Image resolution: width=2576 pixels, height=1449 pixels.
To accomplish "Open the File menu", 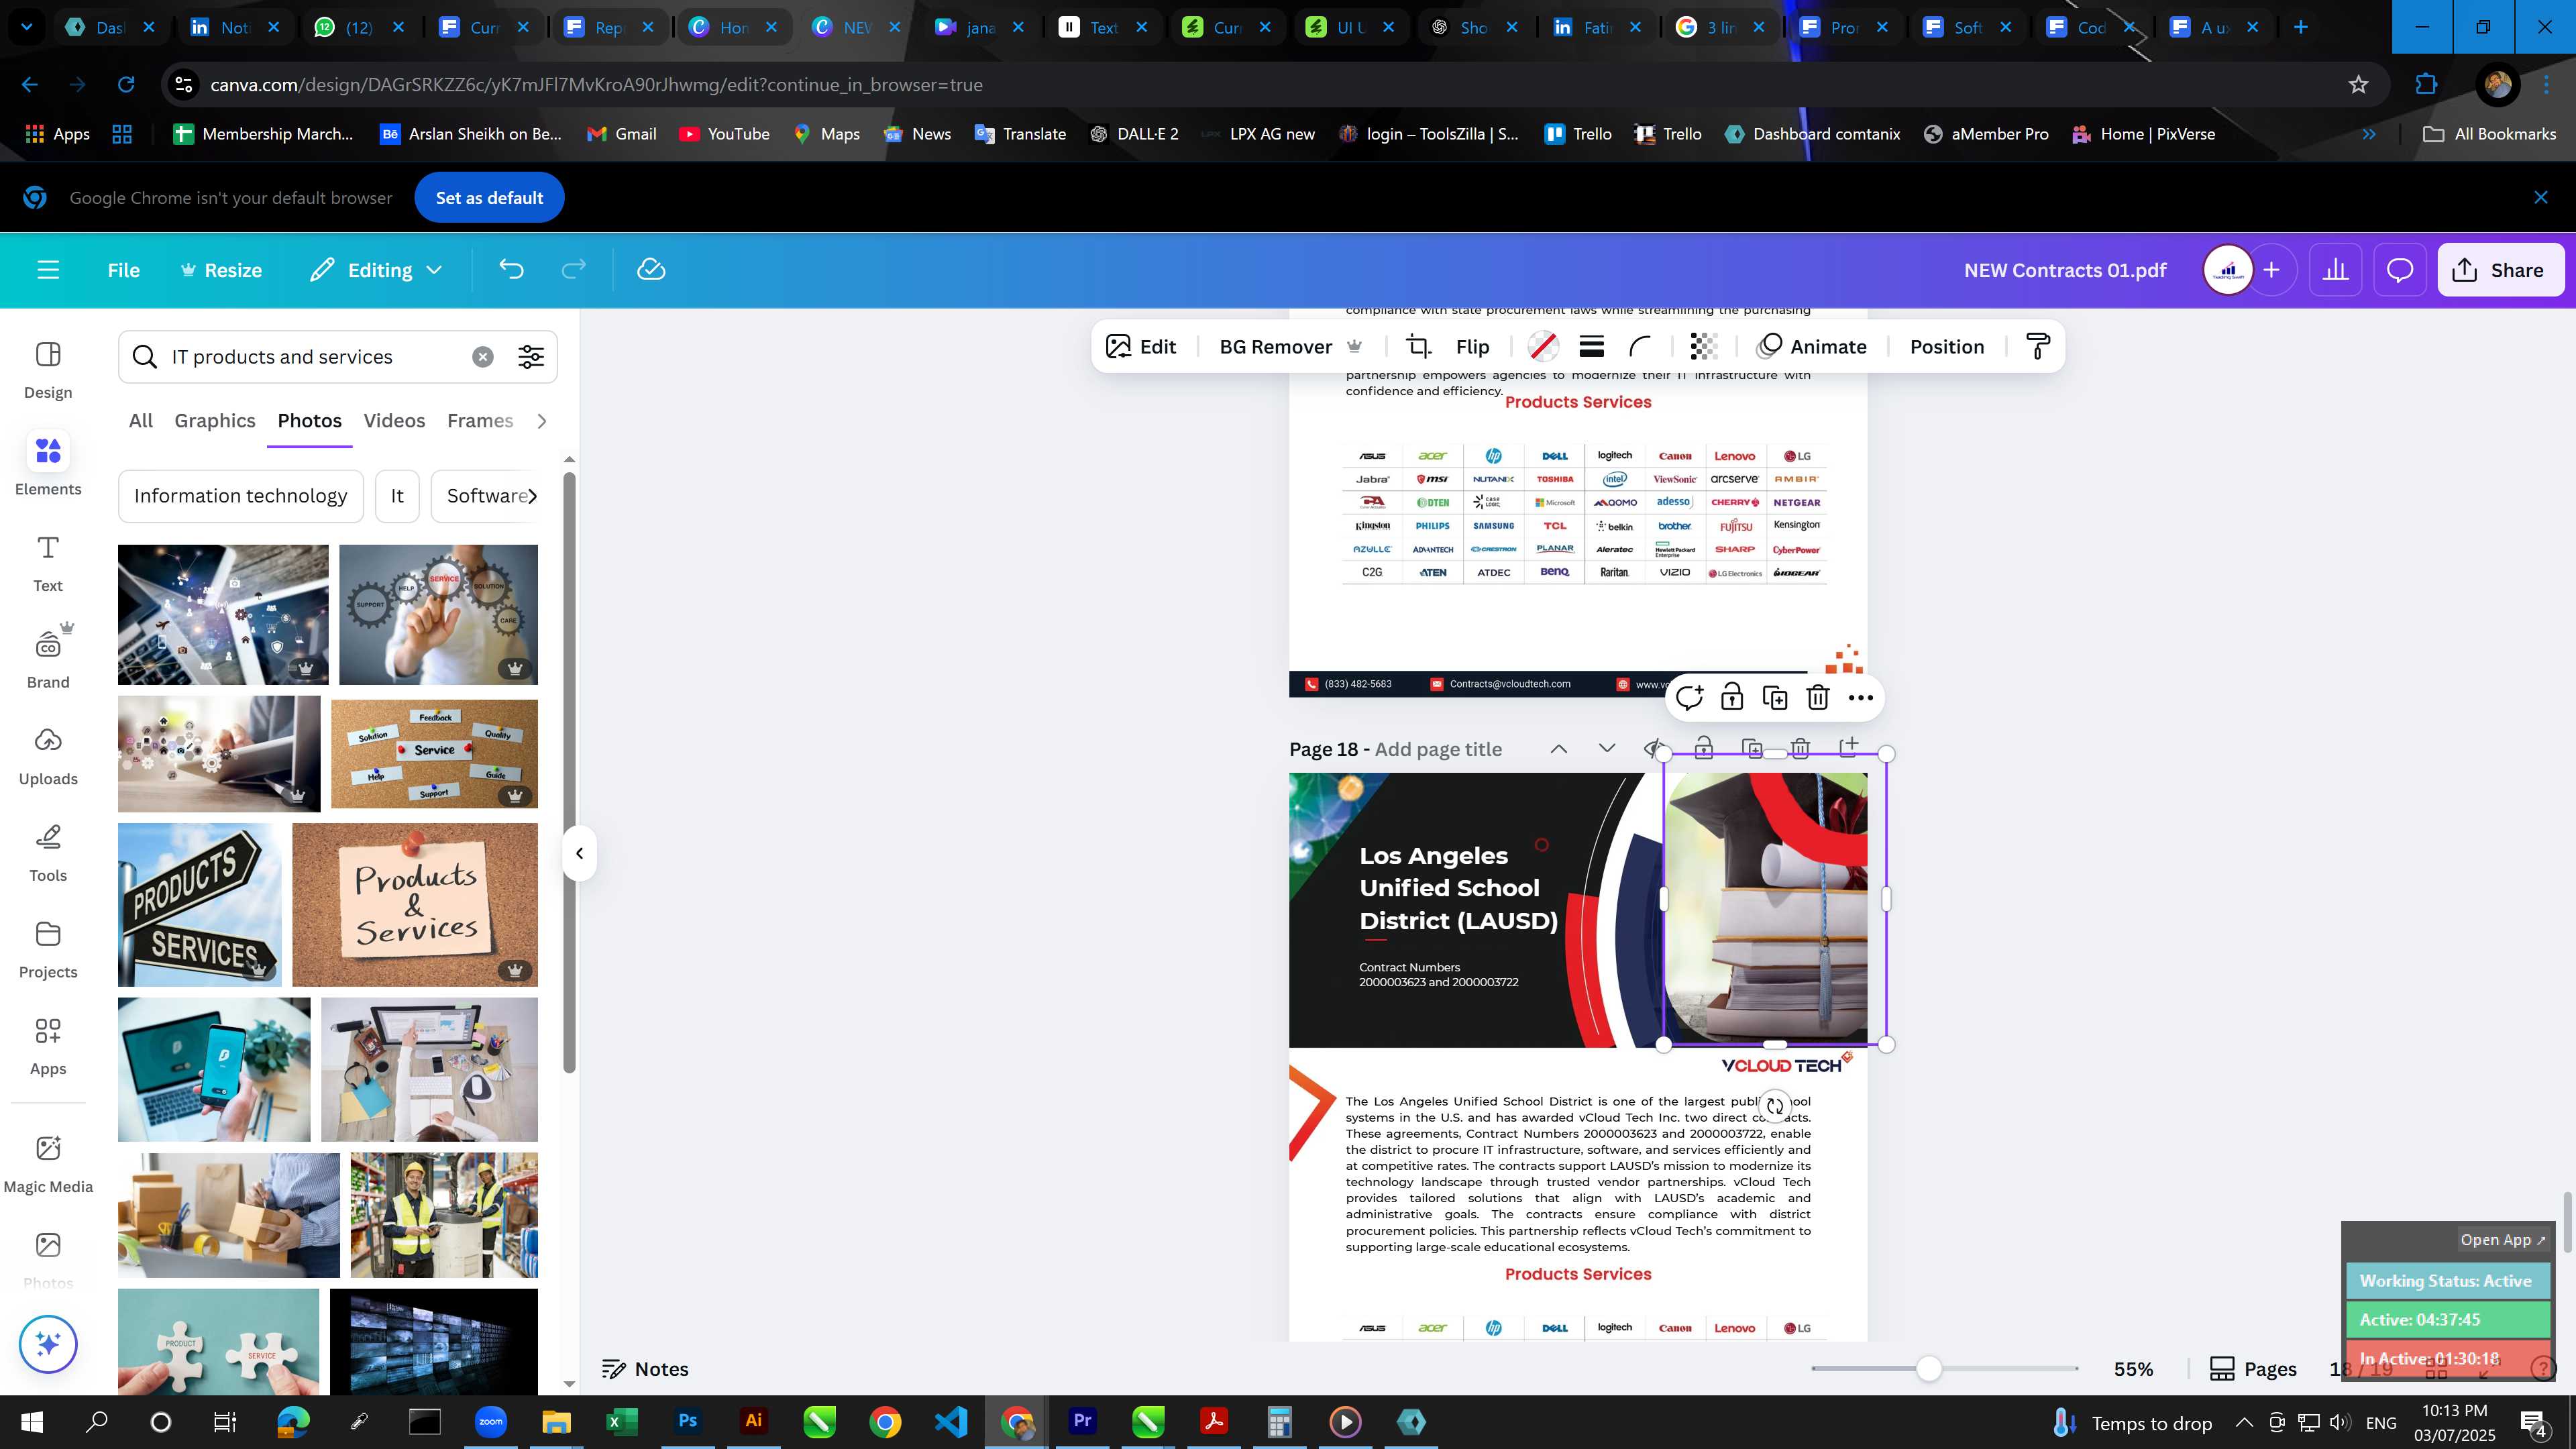I will (x=124, y=270).
